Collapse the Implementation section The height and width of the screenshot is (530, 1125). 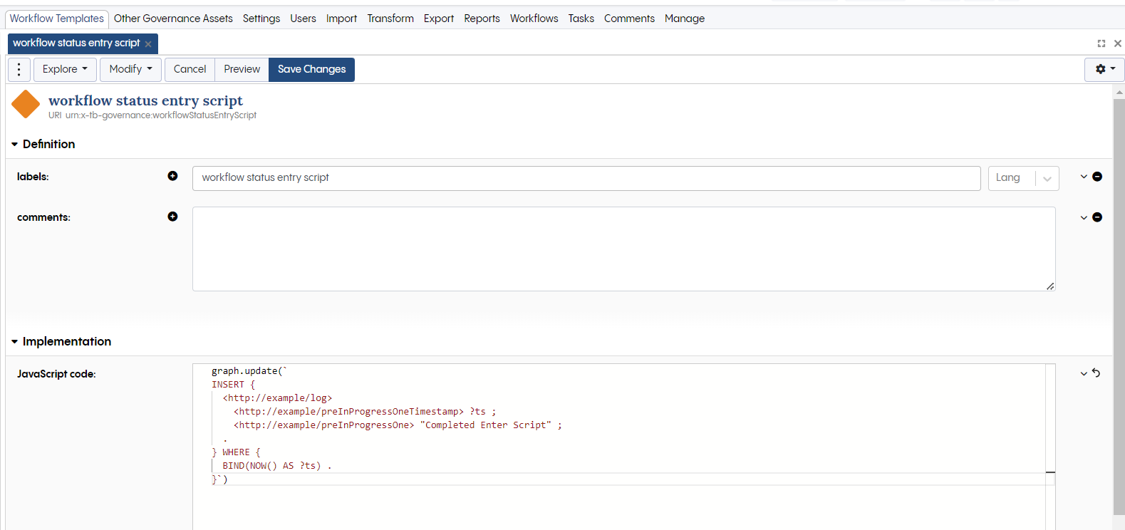click(x=15, y=341)
